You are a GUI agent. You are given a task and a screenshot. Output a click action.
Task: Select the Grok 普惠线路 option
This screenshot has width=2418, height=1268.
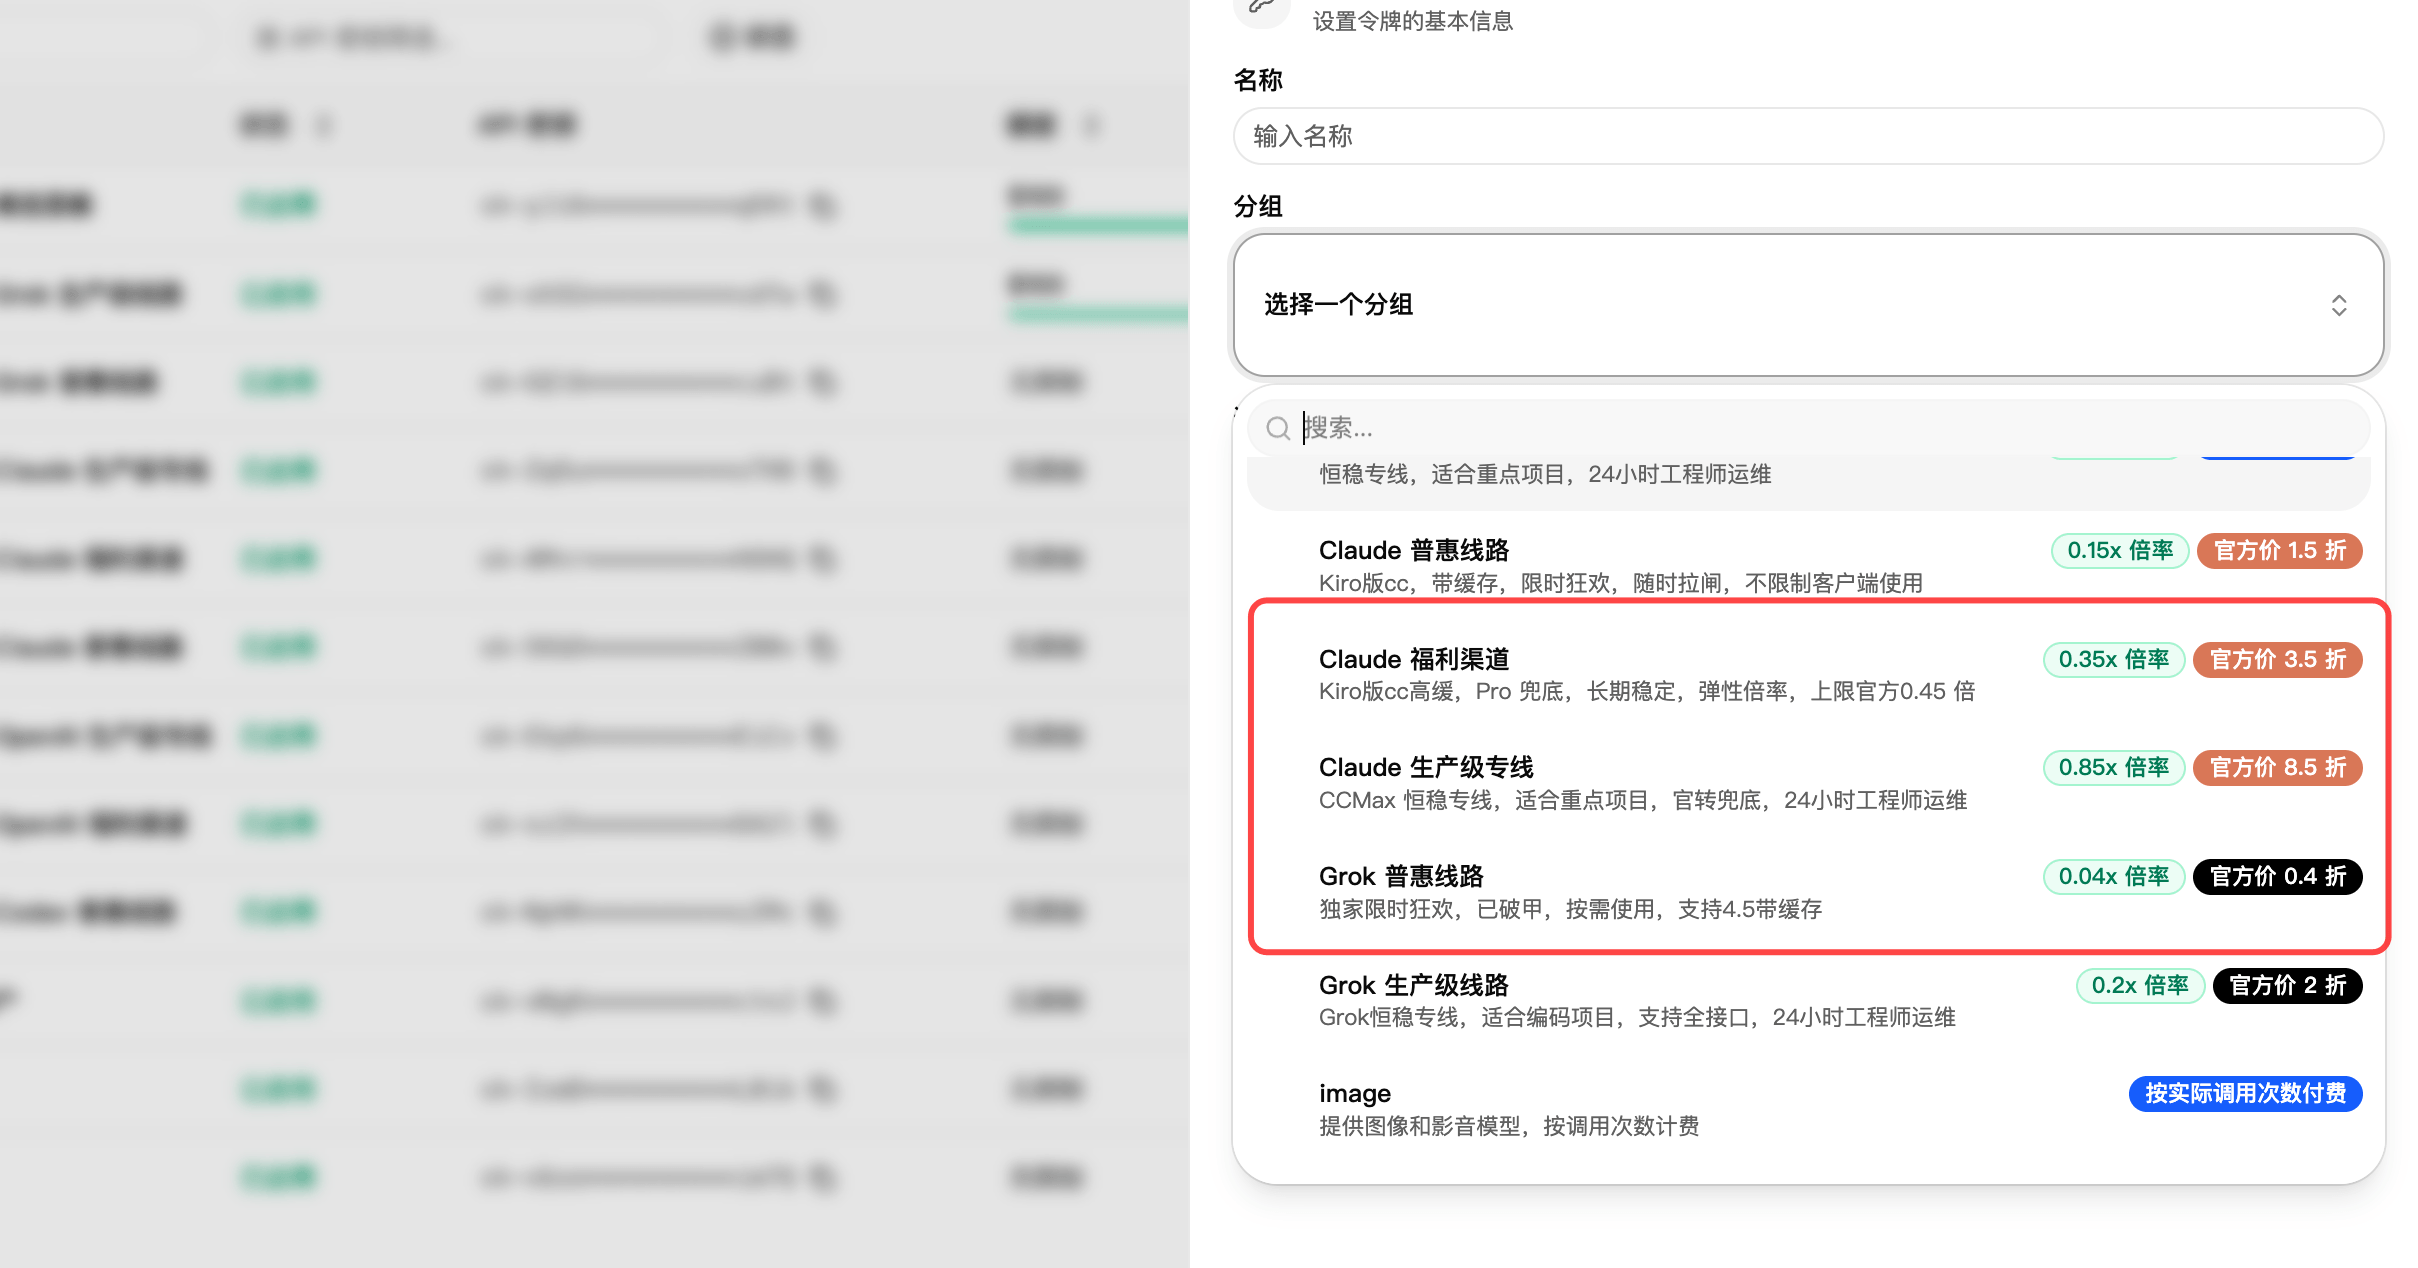pos(1808,891)
